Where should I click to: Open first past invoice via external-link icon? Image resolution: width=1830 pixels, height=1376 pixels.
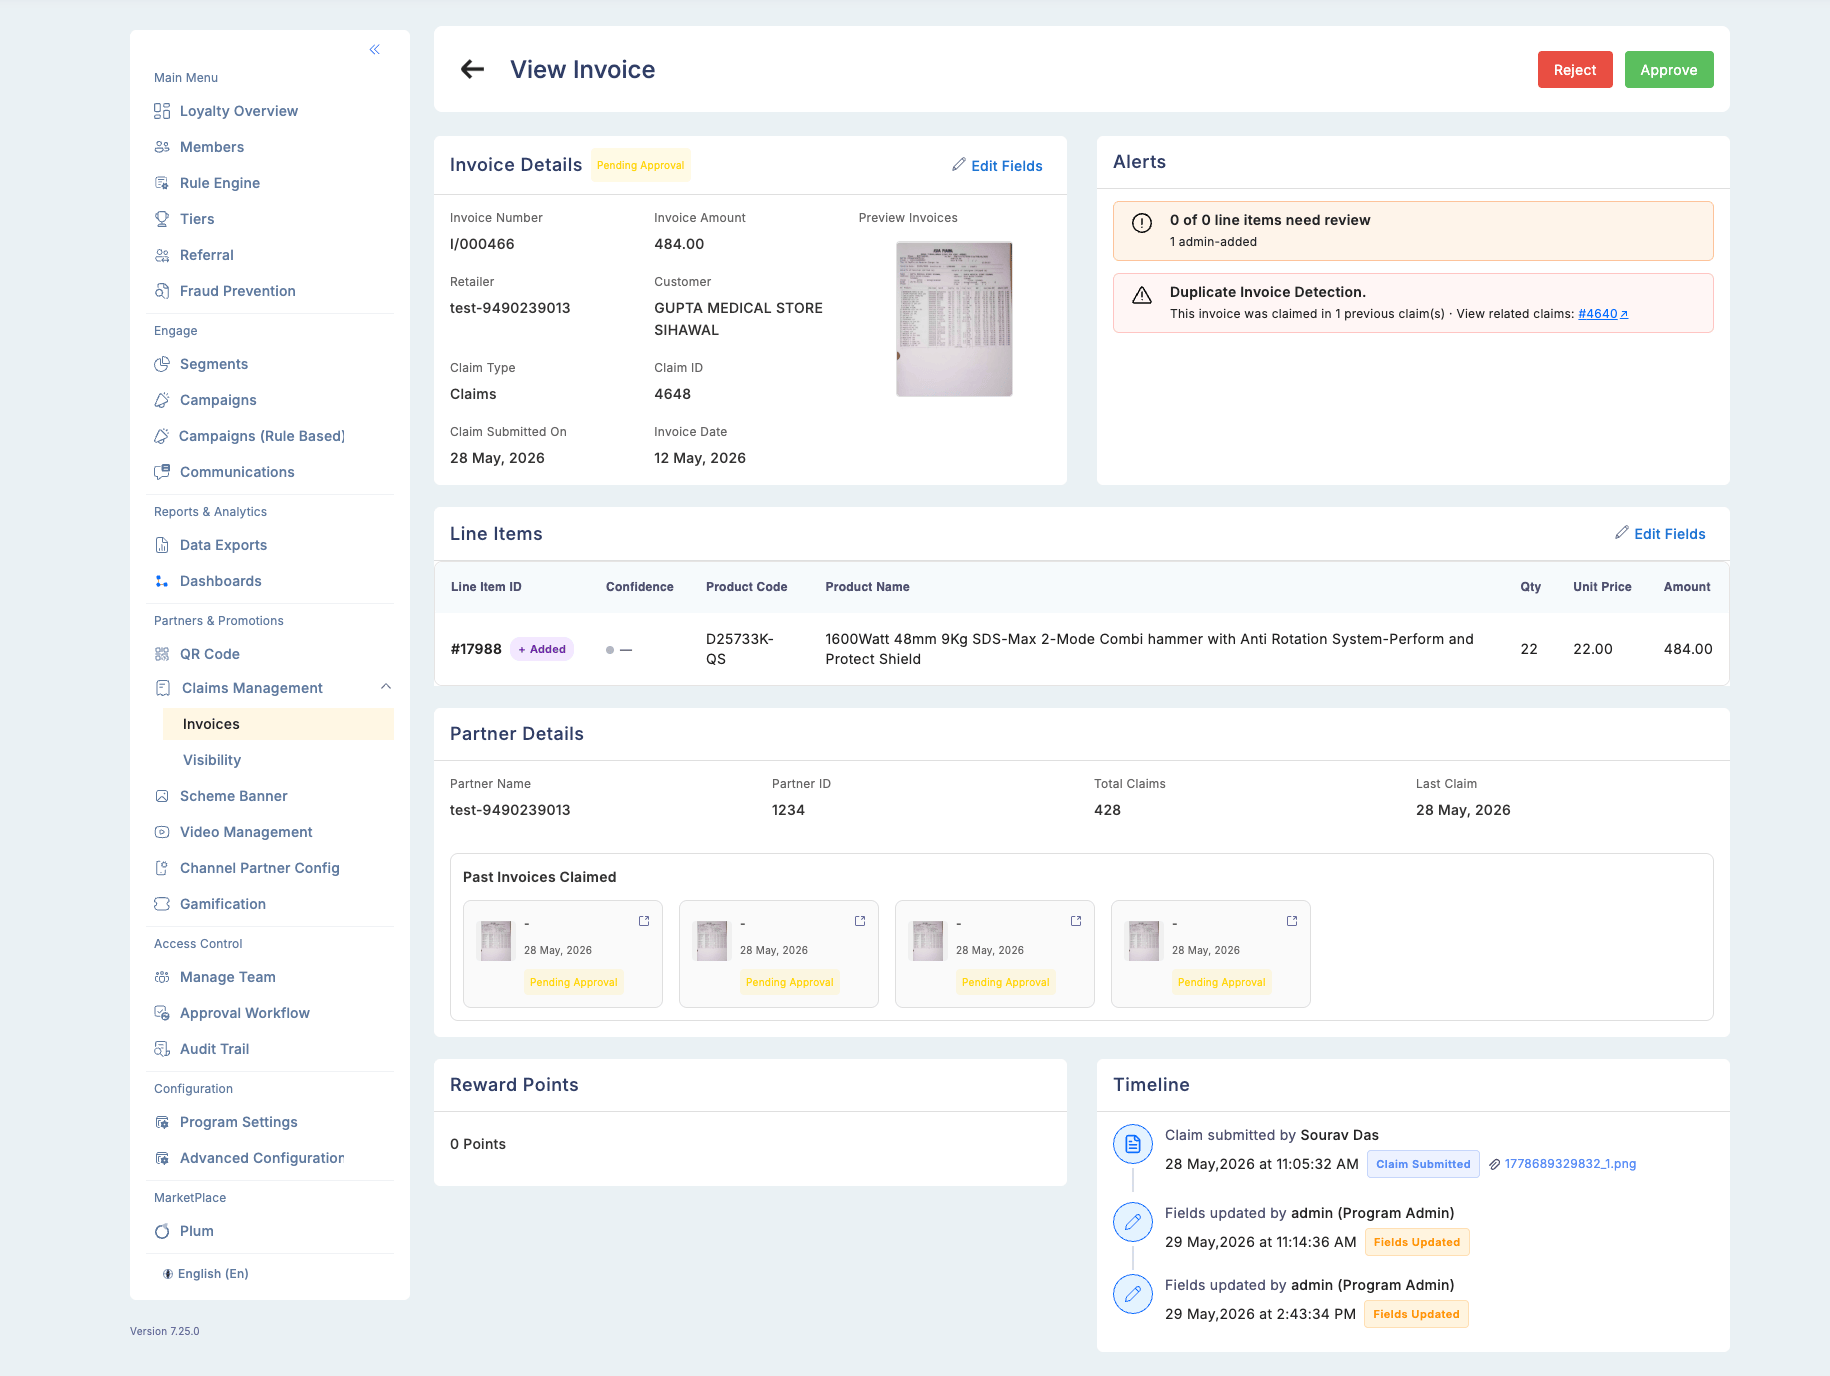pyautogui.click(x=644, y=921)
